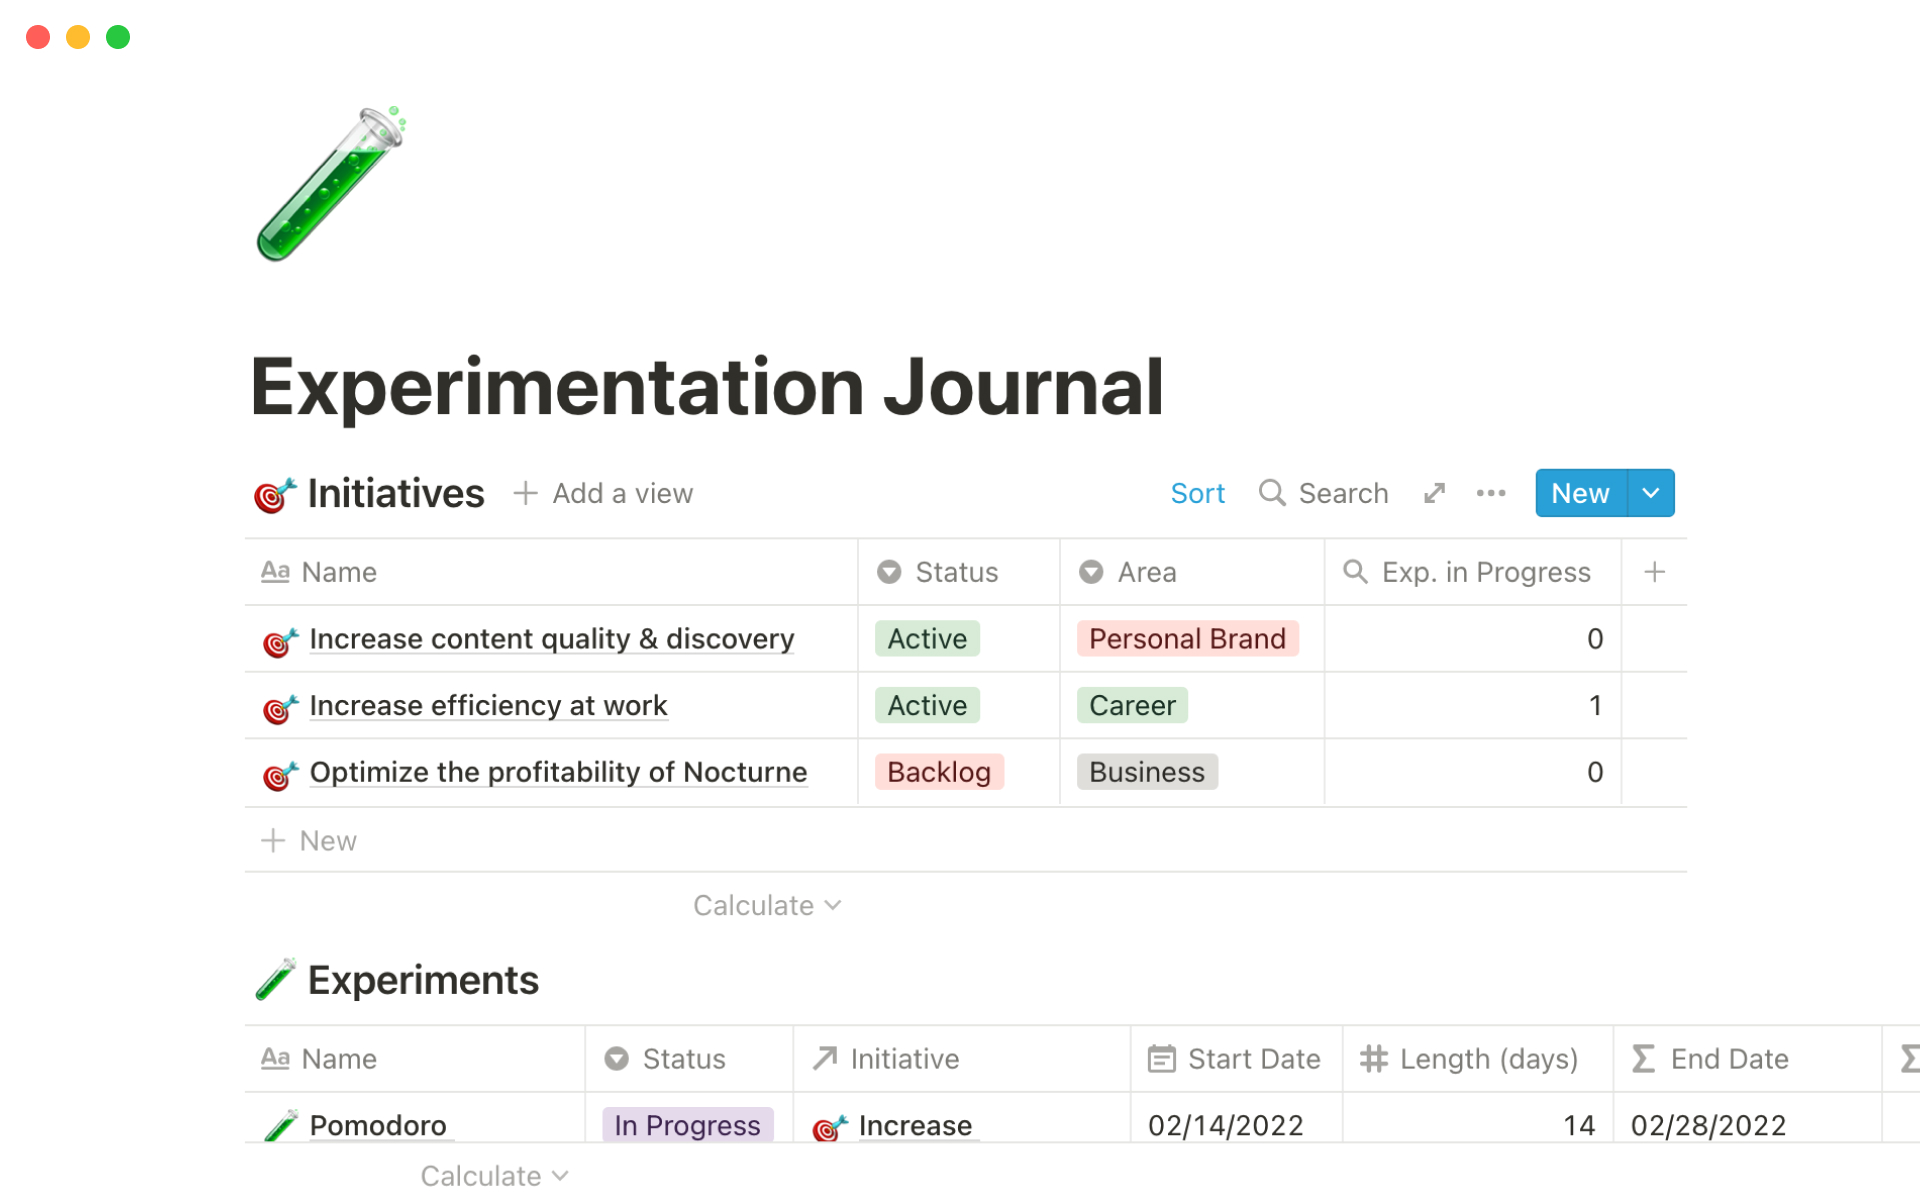Open 'Increase efficiency at work' initiative
This screenshot has height=1200, width=1920.
tap(488, 706)
